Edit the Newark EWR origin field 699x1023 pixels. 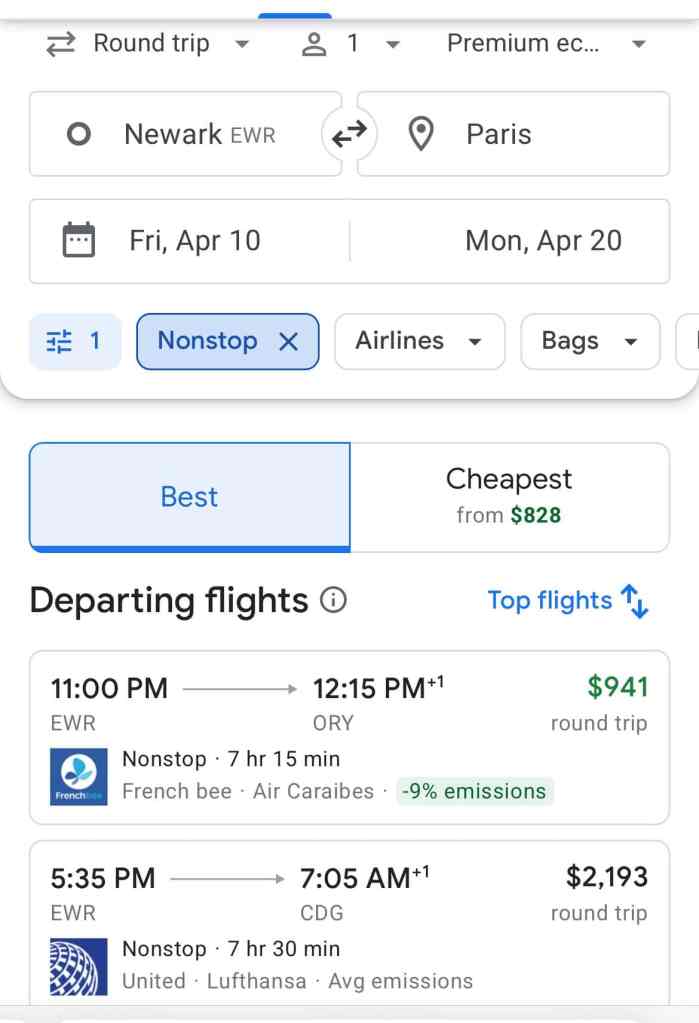coord(200,134)
